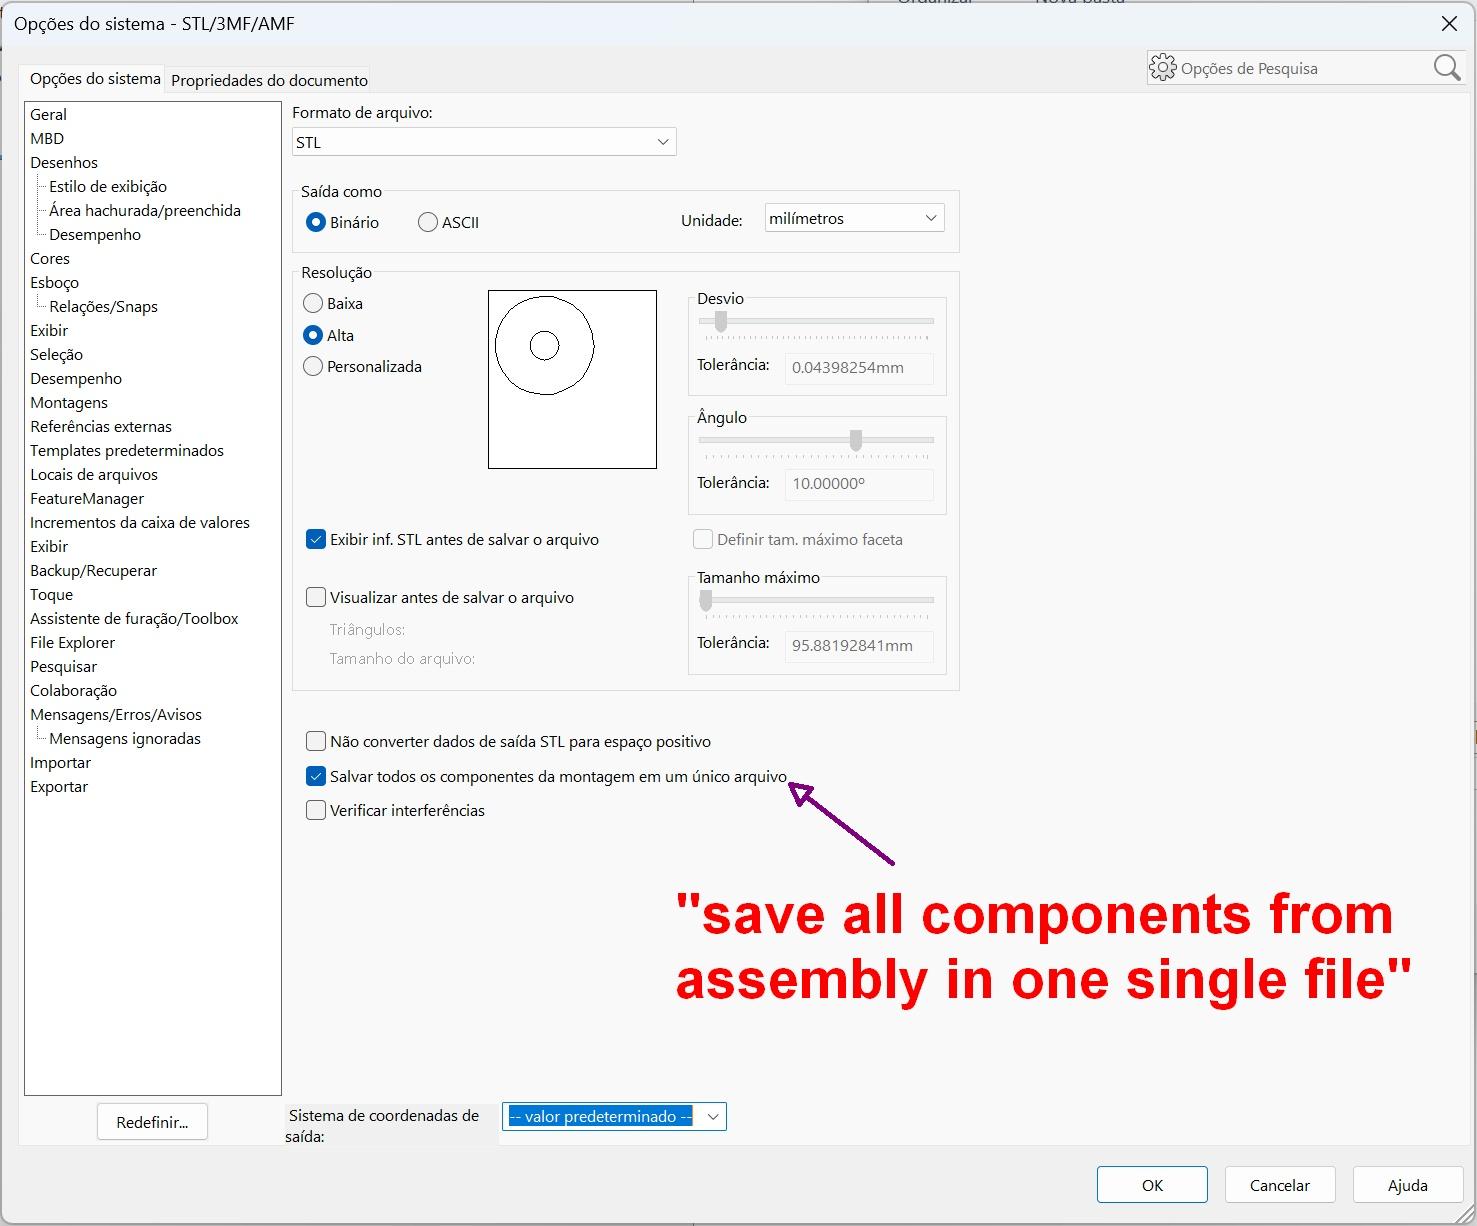Click the Ângulo slider handle
1477x1226 pixels.
(856, 440)
